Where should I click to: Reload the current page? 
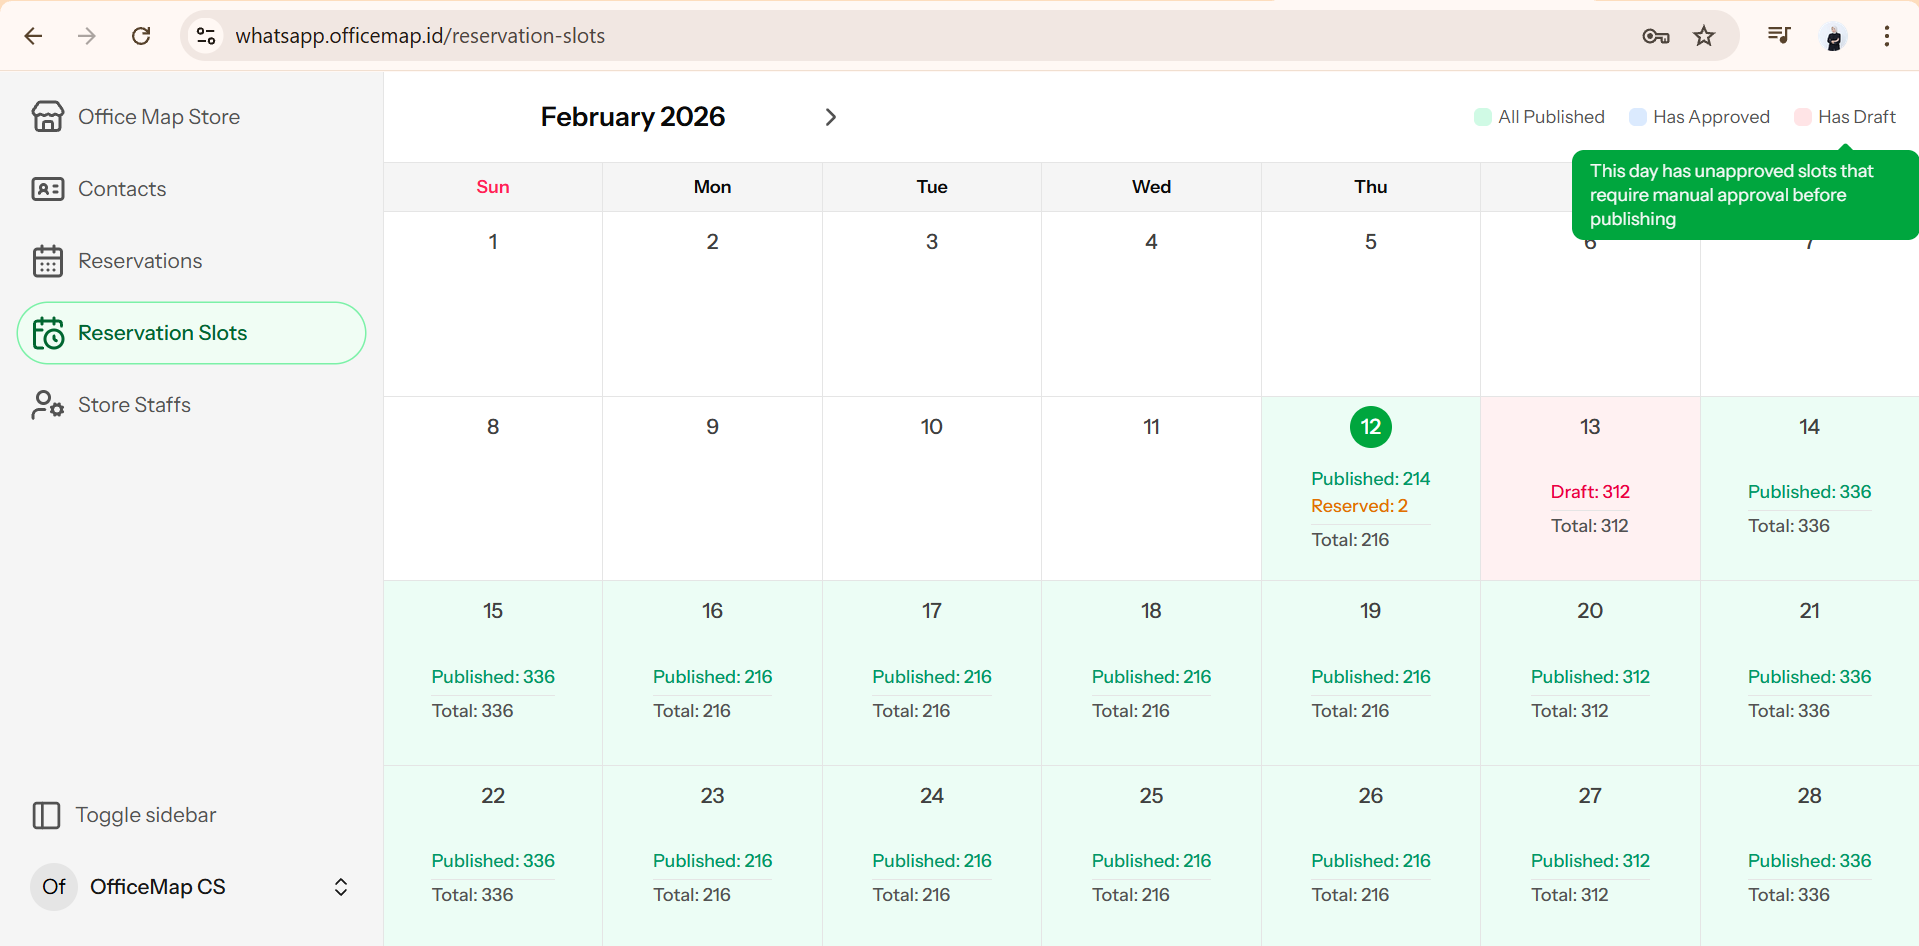141,36
